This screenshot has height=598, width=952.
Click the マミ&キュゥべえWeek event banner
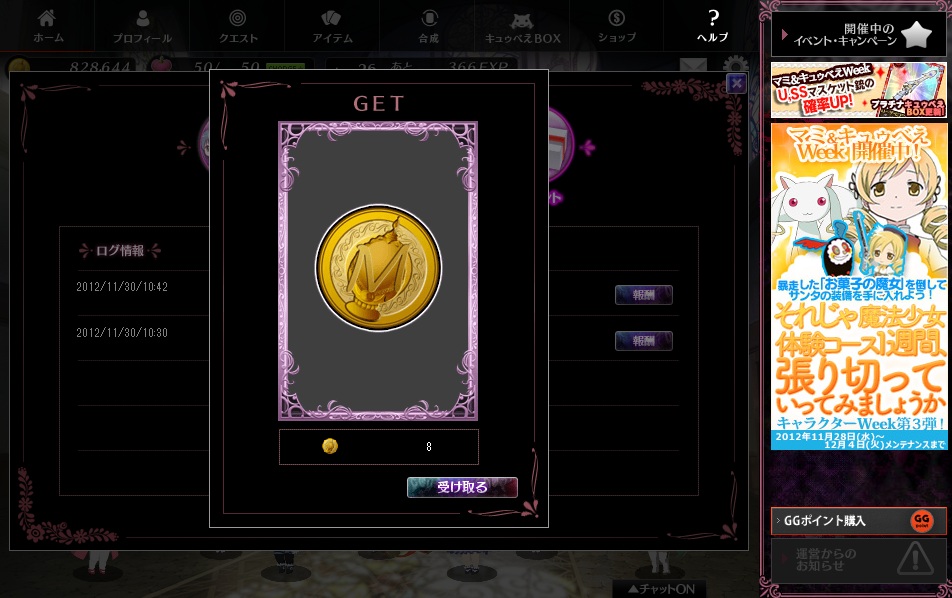tap(858, 287)
